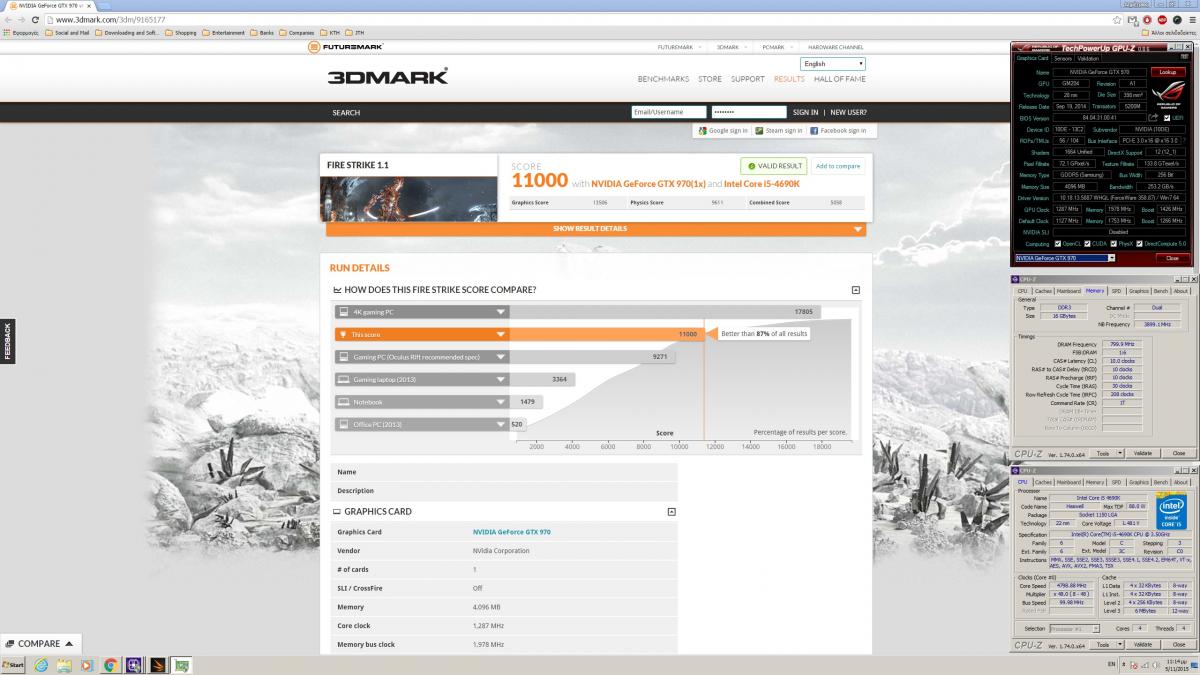Go to the HALL OF FAME page
1200x675 pixels.
click(x=840, y=79)
